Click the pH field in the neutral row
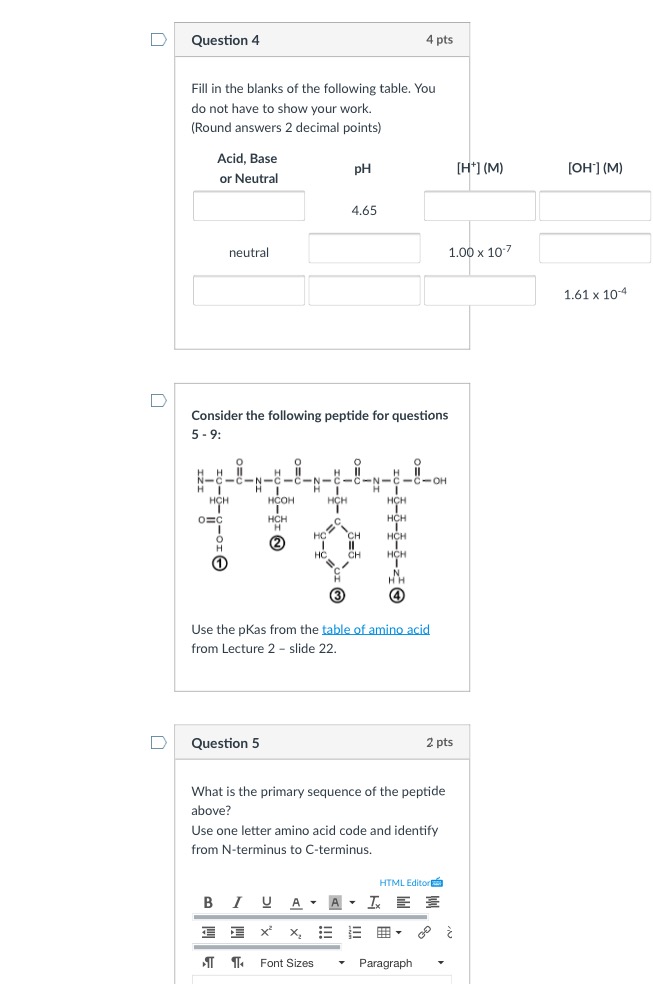The height and width of the screenshot is (984, 653). pyautogui.click(x=364, y=248)
